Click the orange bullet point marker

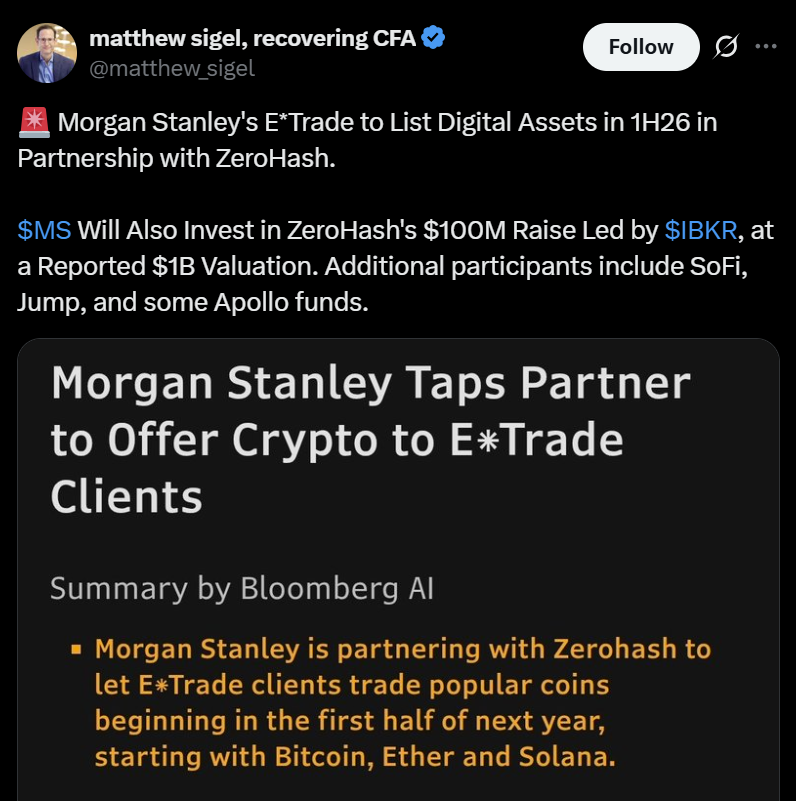(x=74, y=651)
